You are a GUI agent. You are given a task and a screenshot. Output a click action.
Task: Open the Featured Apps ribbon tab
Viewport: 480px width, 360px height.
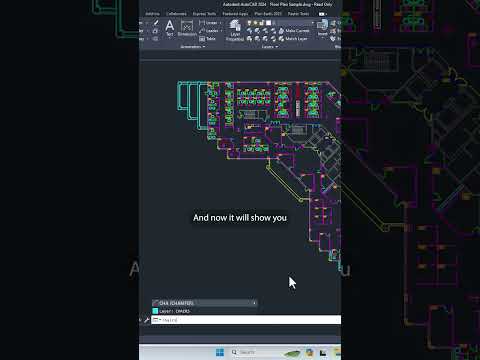click(x=235, y=14)
